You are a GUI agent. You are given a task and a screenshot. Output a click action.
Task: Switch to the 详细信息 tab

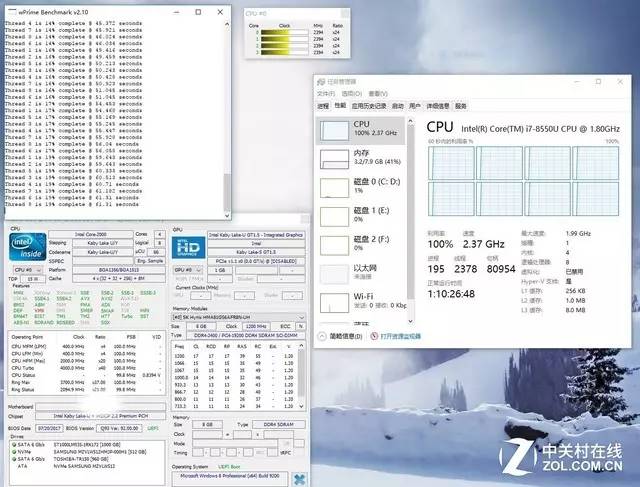point(438,106)
